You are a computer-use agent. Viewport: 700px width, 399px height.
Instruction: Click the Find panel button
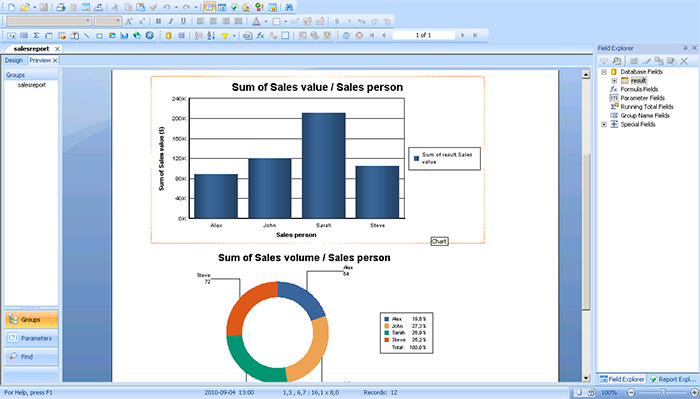point(31,357)
